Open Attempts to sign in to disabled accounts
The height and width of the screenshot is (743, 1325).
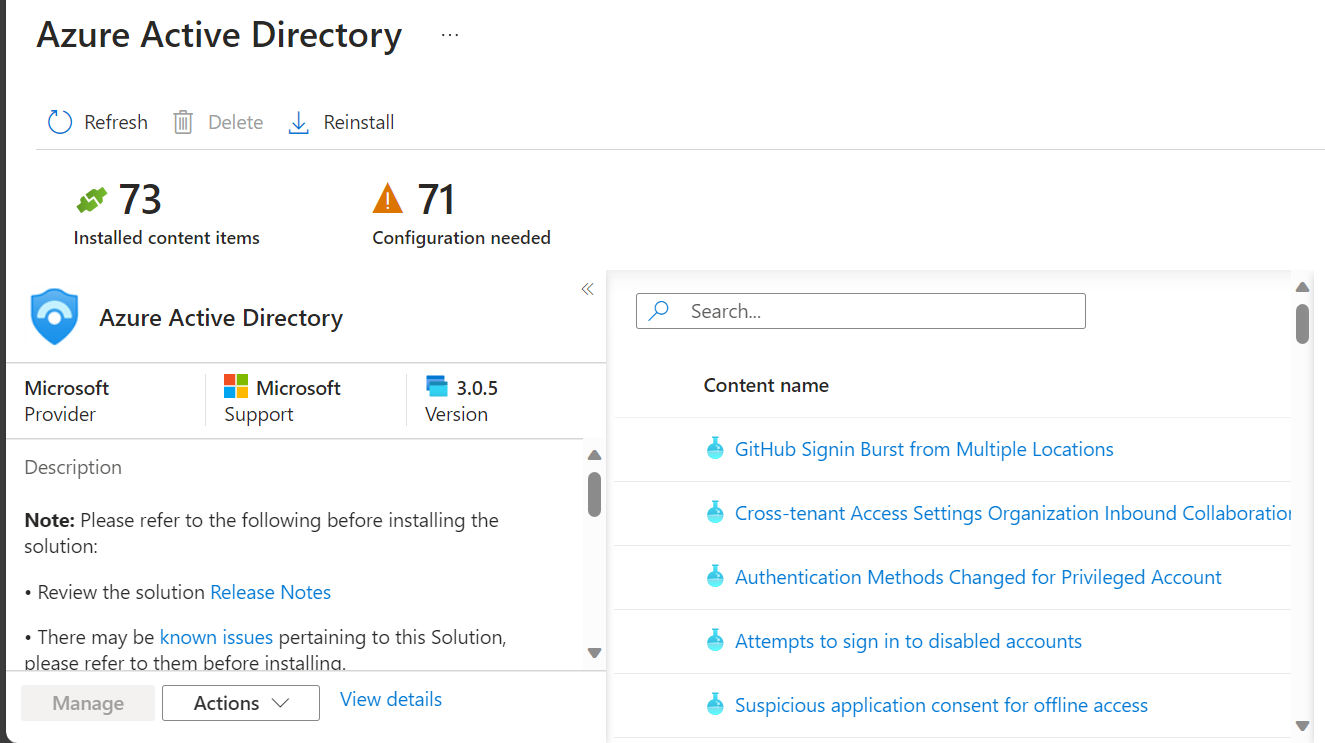click(x=908, y=641)
